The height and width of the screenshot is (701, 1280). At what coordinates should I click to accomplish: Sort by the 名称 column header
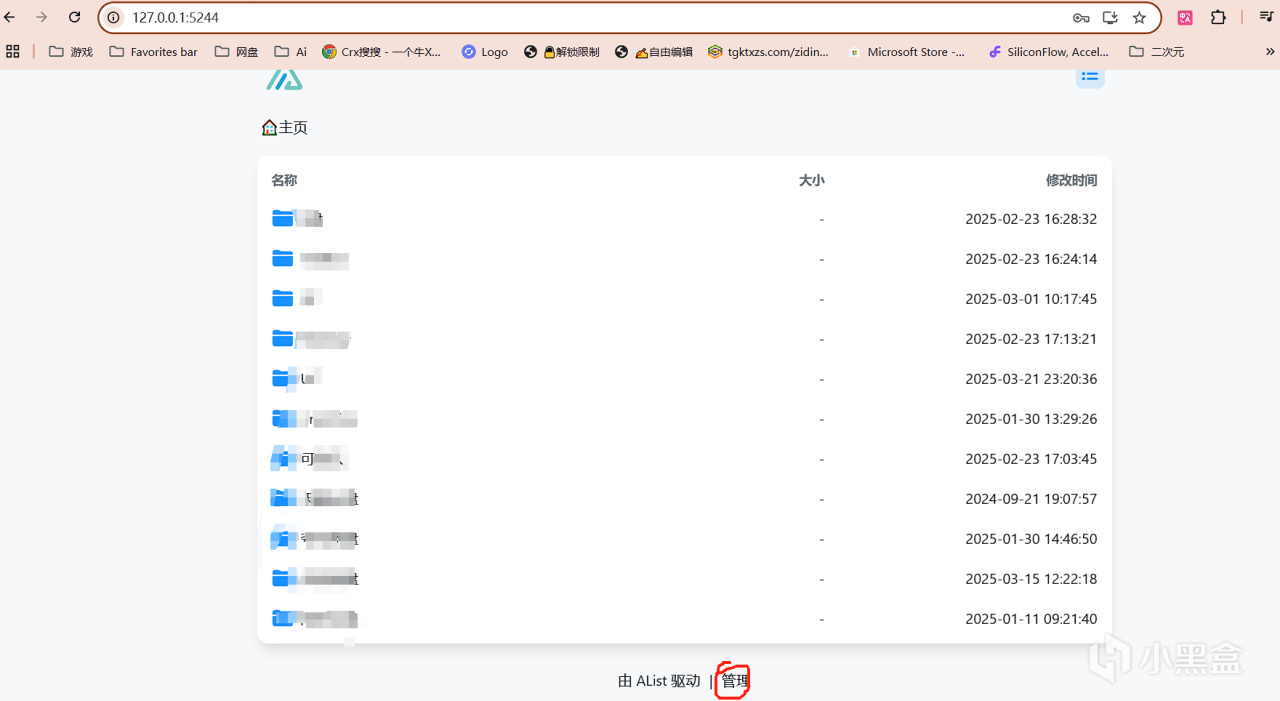click(x=284, y=180)
